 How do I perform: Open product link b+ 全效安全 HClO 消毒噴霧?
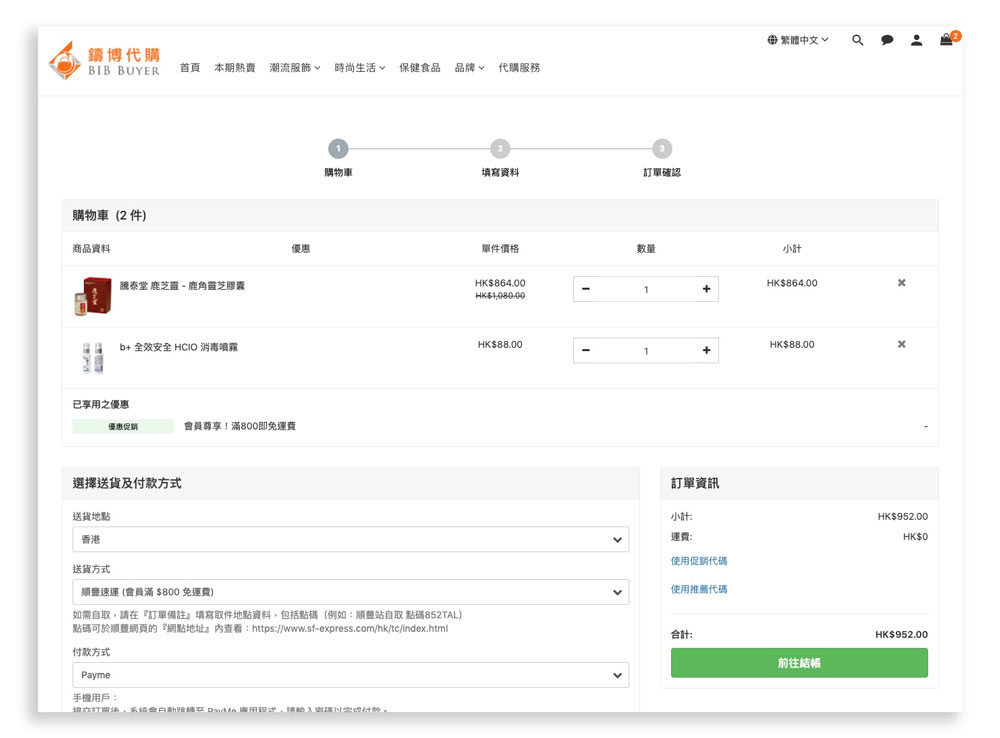coord(179,347)
